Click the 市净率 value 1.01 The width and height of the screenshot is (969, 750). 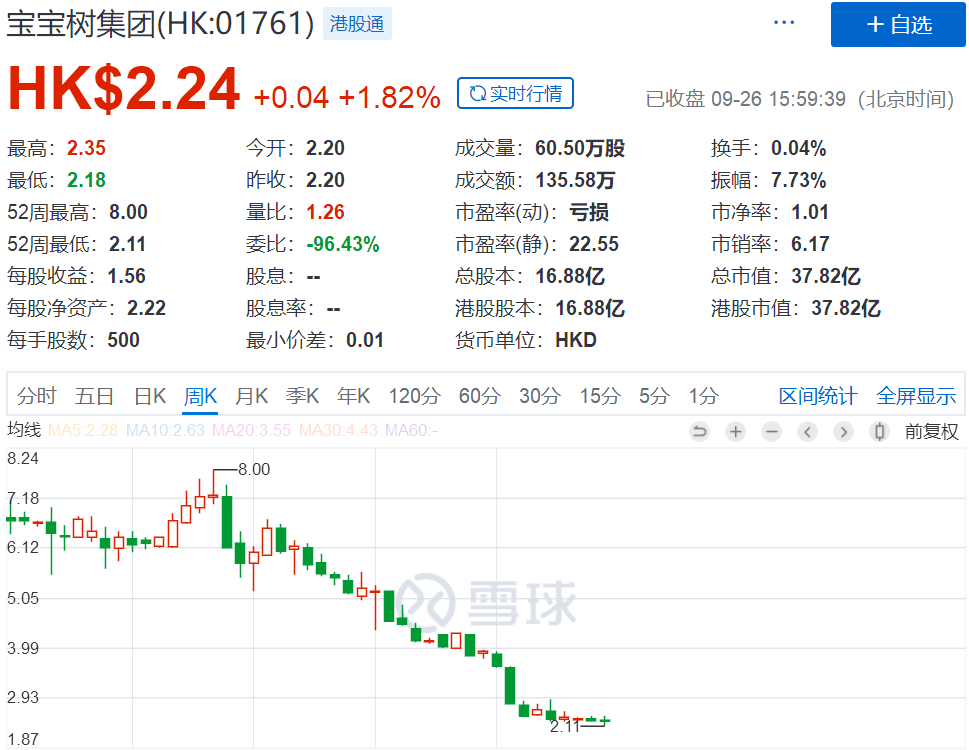point(810,213)
